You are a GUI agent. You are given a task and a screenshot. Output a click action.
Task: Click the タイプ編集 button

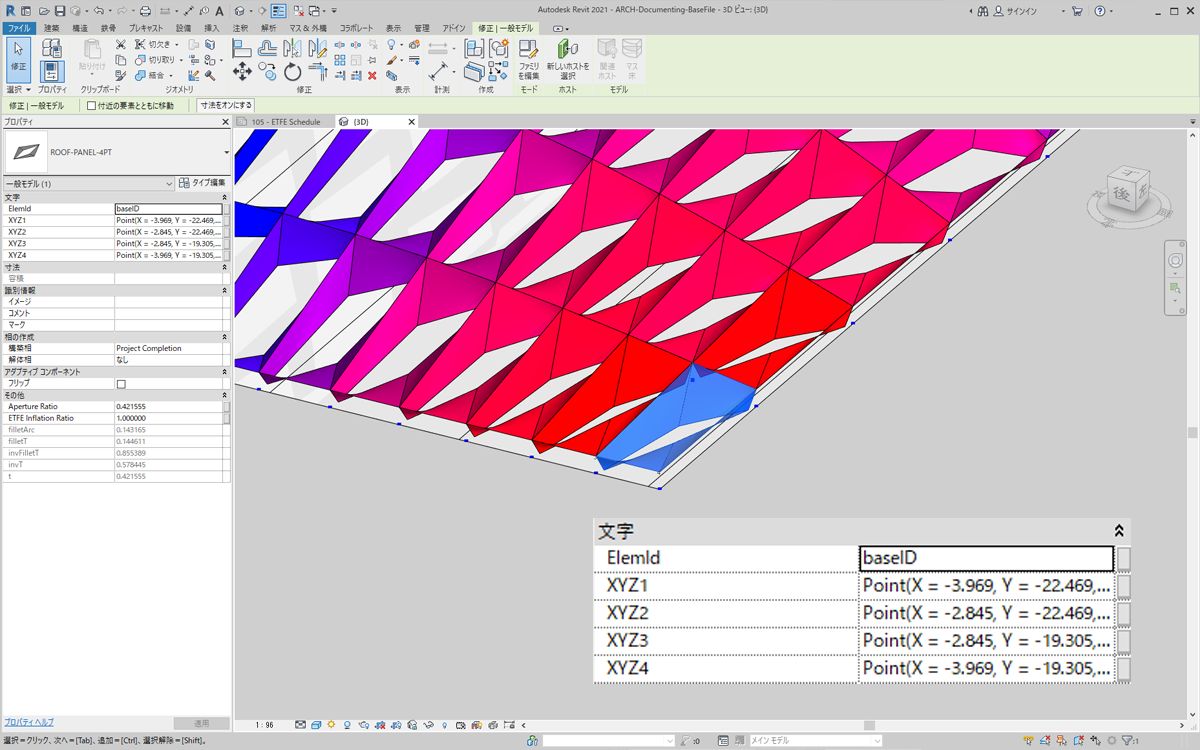(x=203, y=184)
